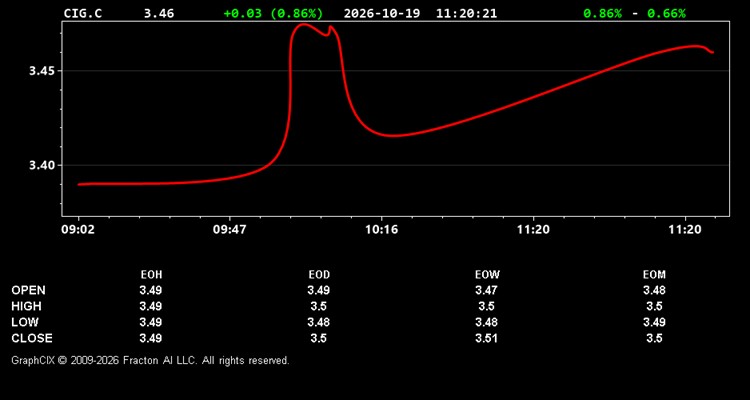Click the 10:16 time axis marker
The image size is (750, 400).
click(381, 230)
